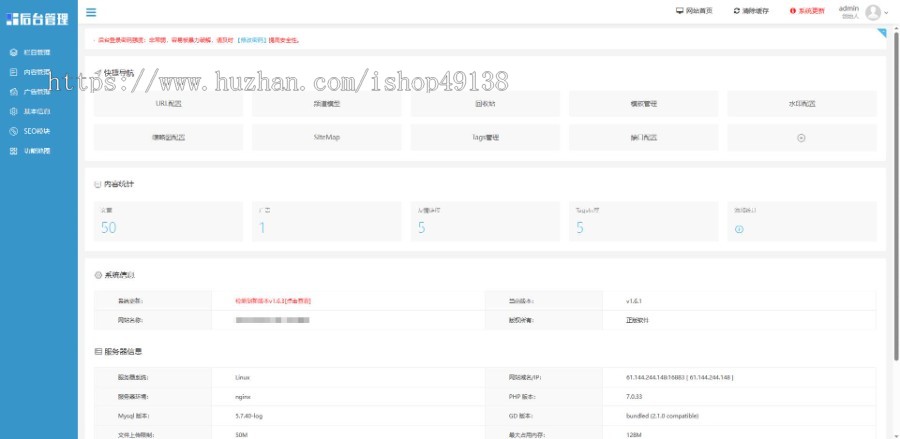Open the 频道模型 quick navigation card
The height and width of the screenshot is (439, 900).
point(327,104)
